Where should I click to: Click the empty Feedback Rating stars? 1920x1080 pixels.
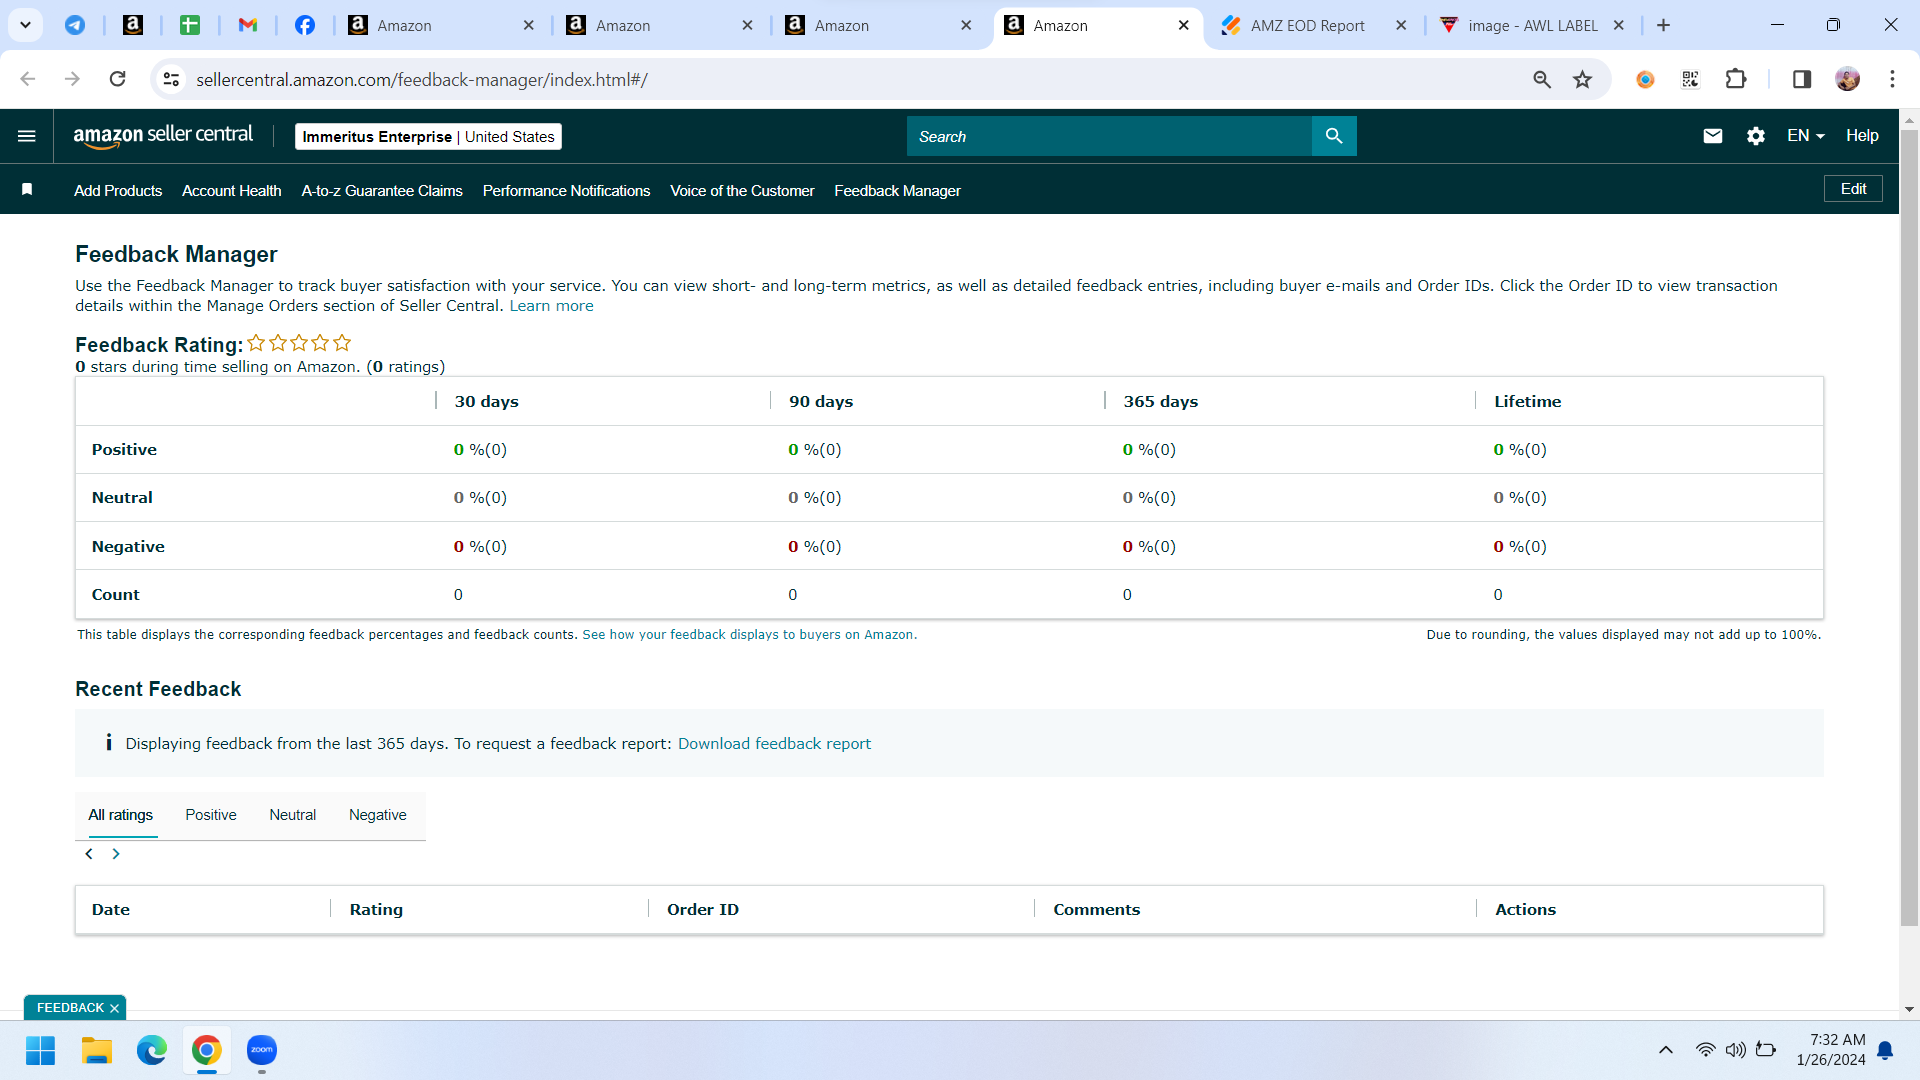(x=299, y=343)
